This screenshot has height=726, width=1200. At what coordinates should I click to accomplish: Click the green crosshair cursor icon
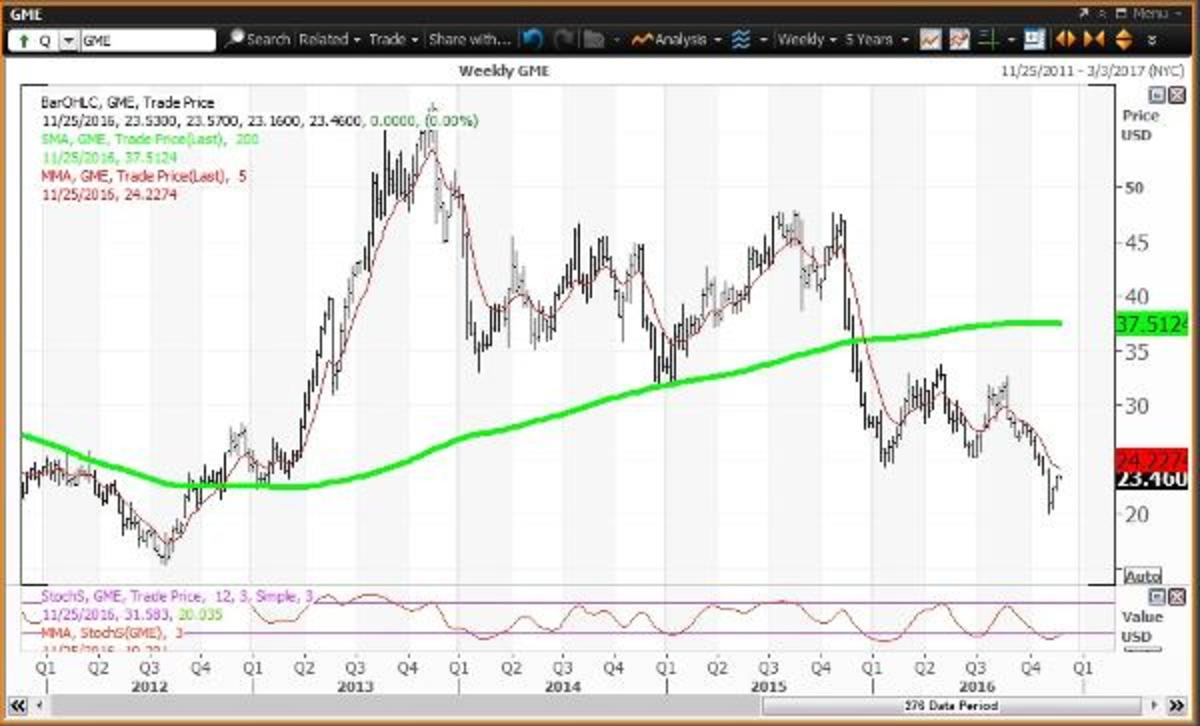988,40
